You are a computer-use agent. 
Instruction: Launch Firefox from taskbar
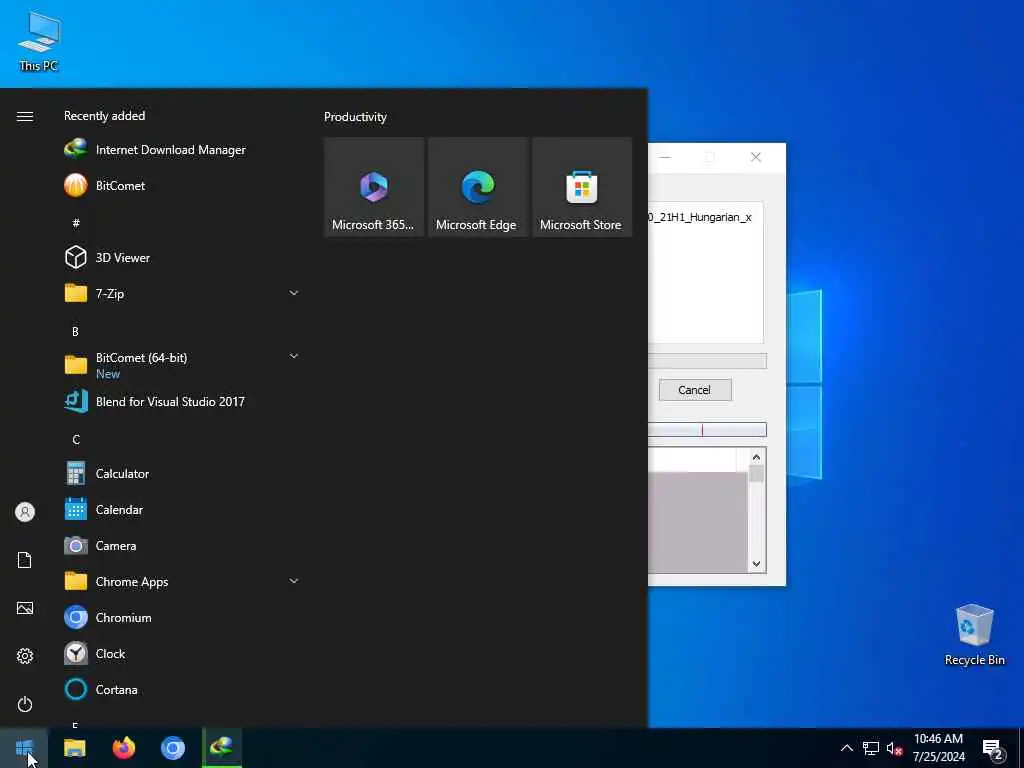click(123, 748)
